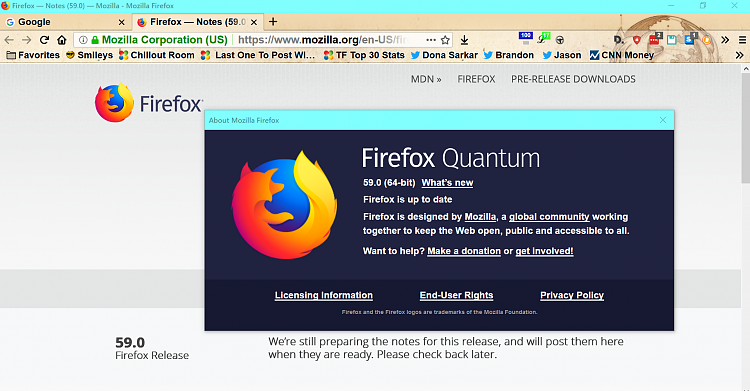Click the large Firefox Quantum logo image

285,205
